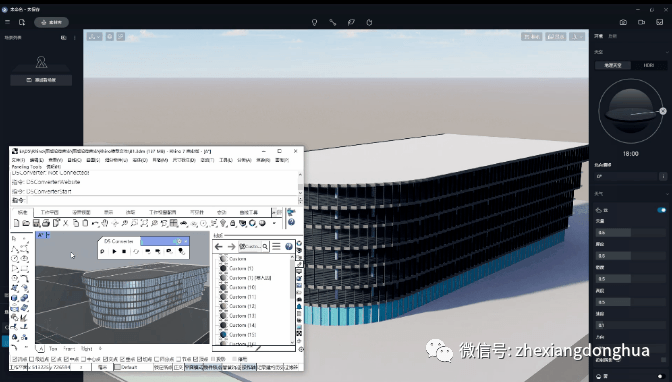
Task: Click the Pan hand icon in Rhino toolbar
Action: click(x=105, y=223)
